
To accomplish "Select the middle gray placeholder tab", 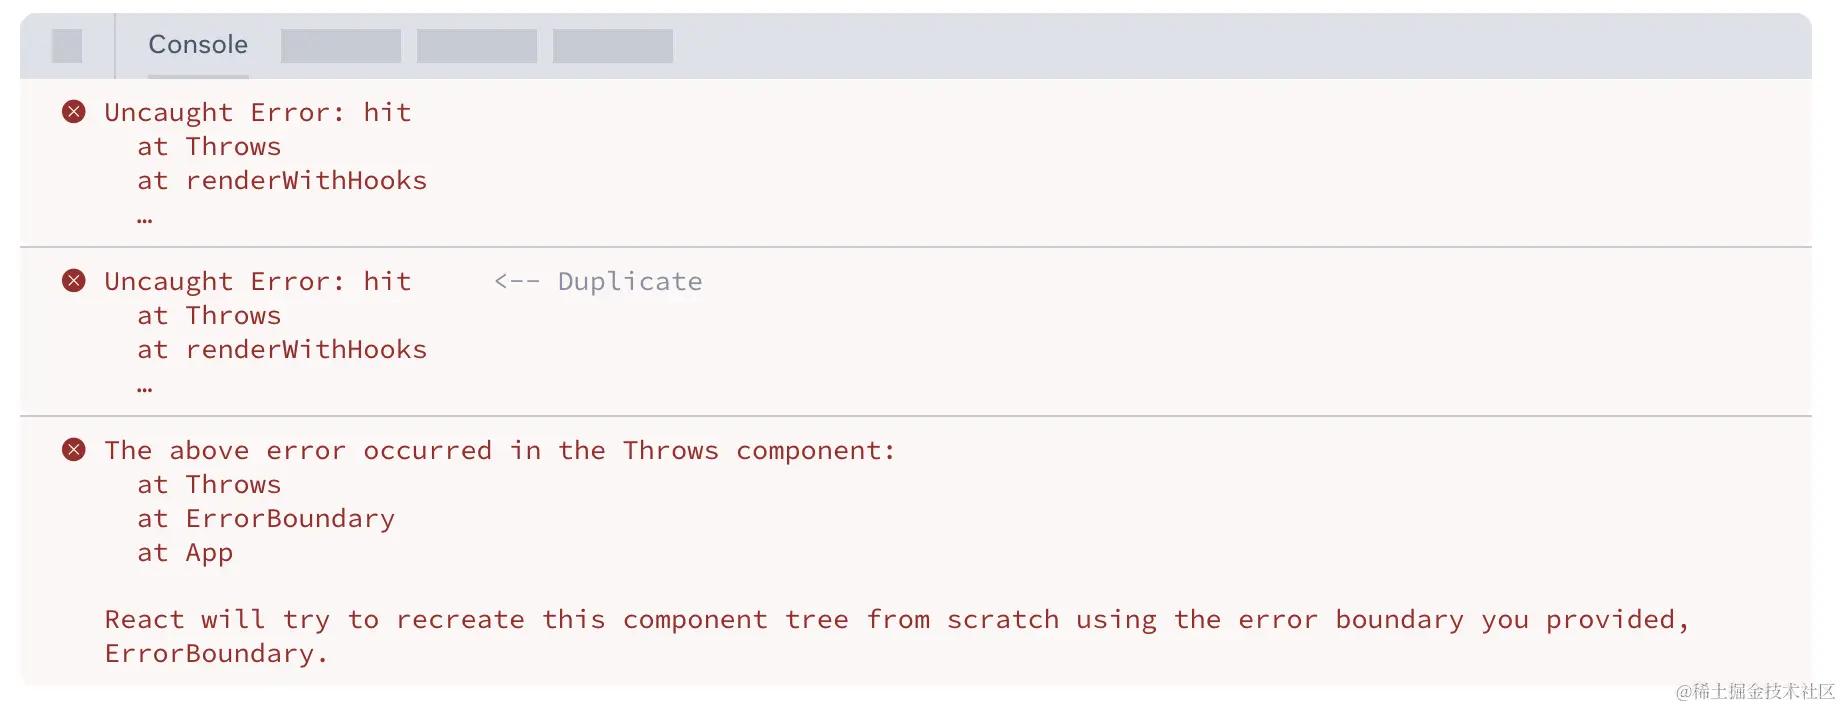I will pyautogui.click(x=477, y=46).
